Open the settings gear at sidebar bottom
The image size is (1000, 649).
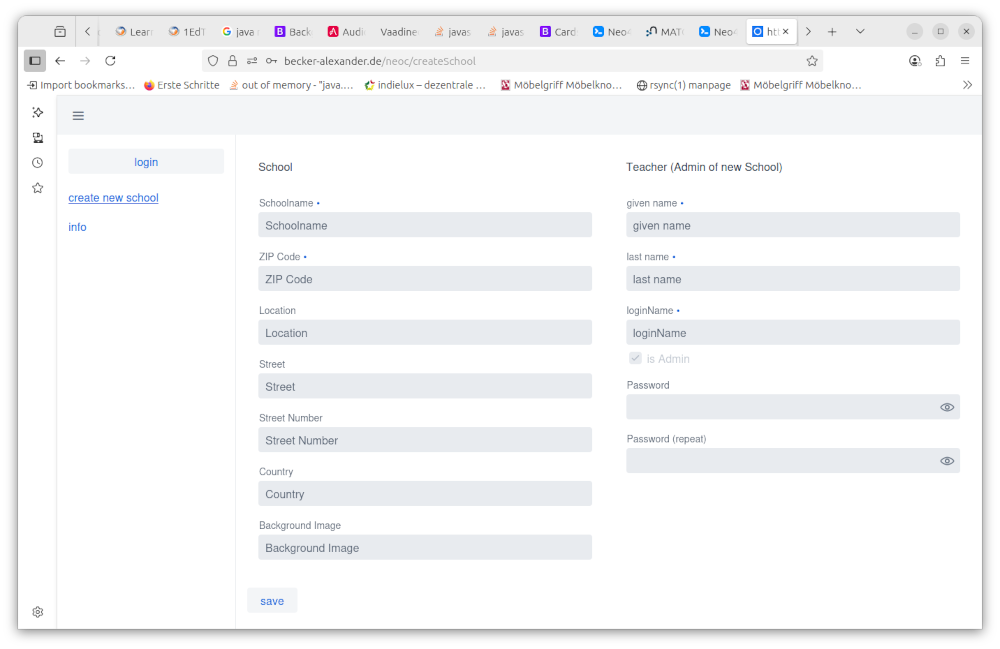coord(37,611)
